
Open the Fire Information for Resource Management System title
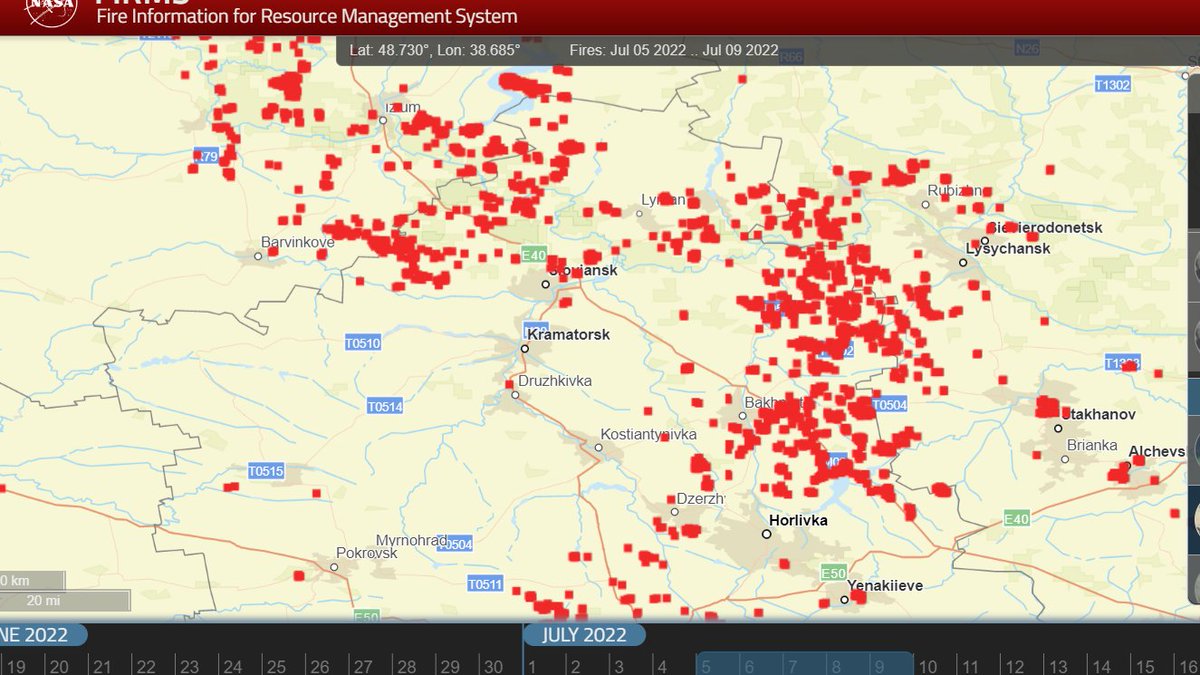(x=307, y=17)
